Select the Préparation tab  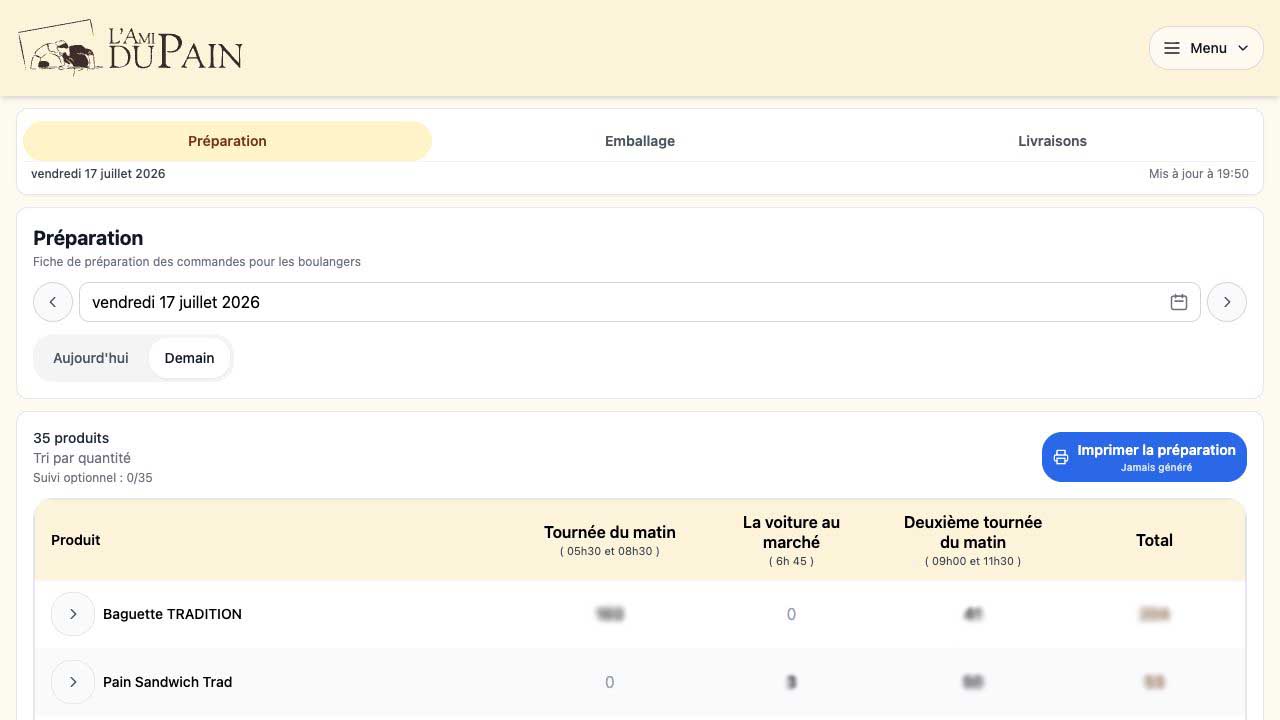tap(227, 141)
